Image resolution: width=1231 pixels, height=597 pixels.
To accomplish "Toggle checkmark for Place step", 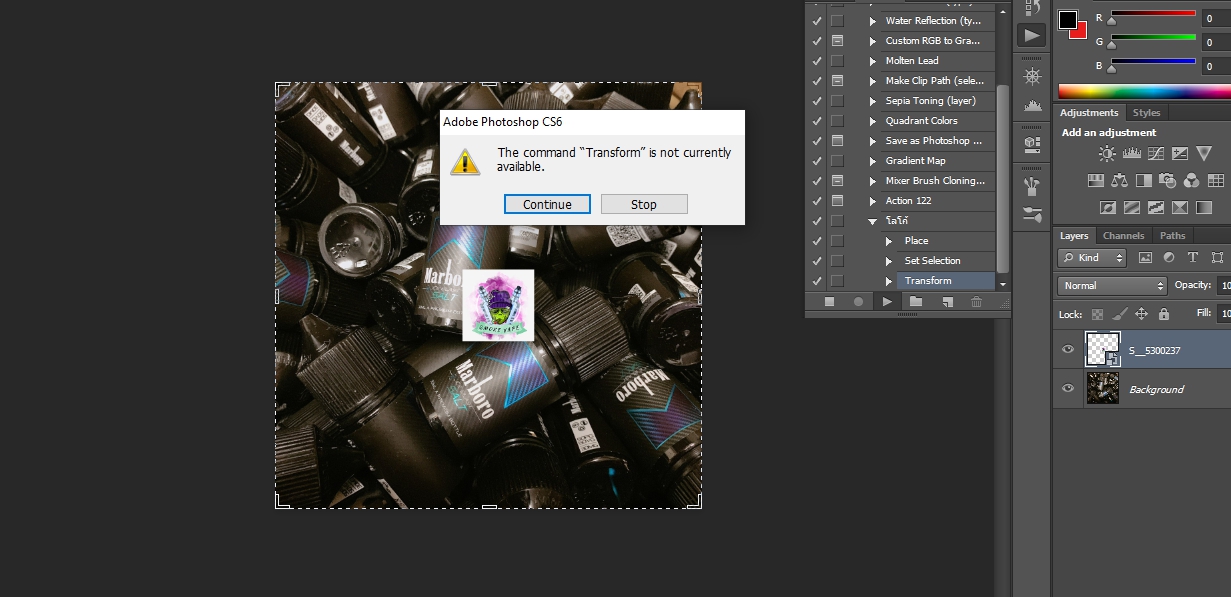I will 817,241.
